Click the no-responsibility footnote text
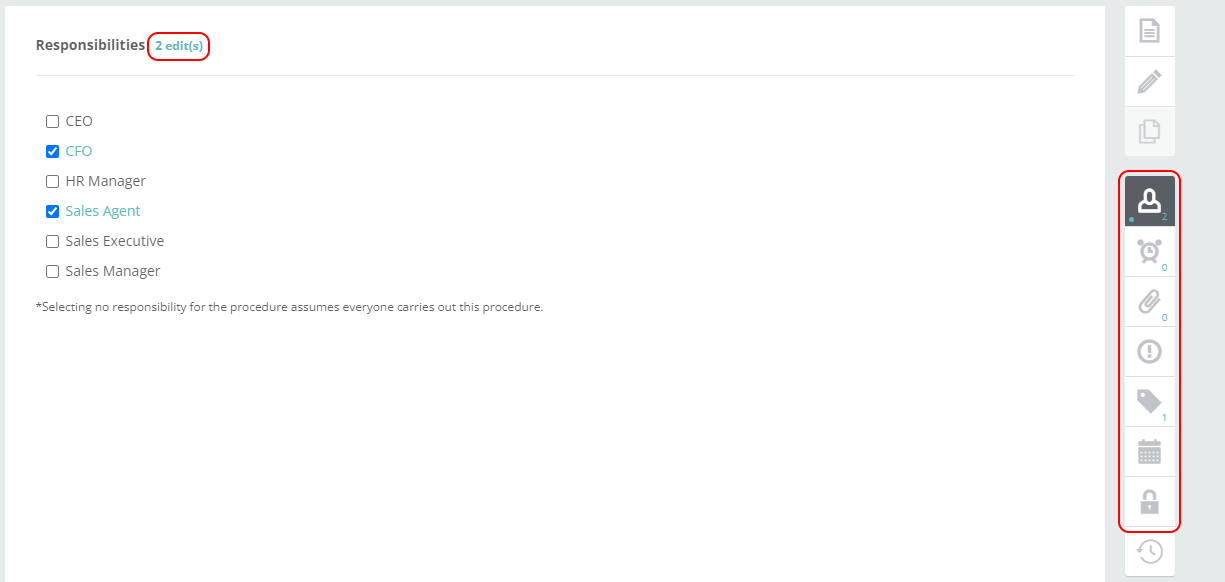The width and height of the screenshot is (1225, 582). pyautogui.click(x=289, y=307)
